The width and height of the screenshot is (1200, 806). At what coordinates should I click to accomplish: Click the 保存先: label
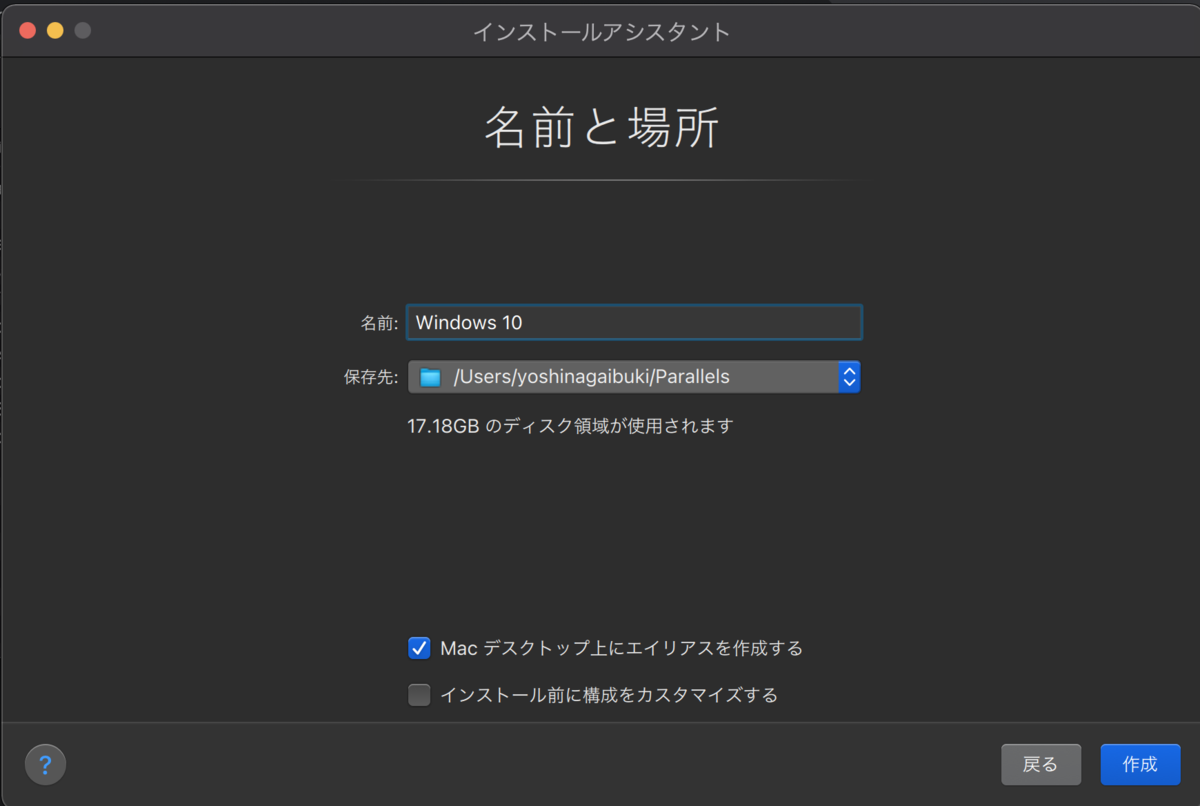click(371, 378)
